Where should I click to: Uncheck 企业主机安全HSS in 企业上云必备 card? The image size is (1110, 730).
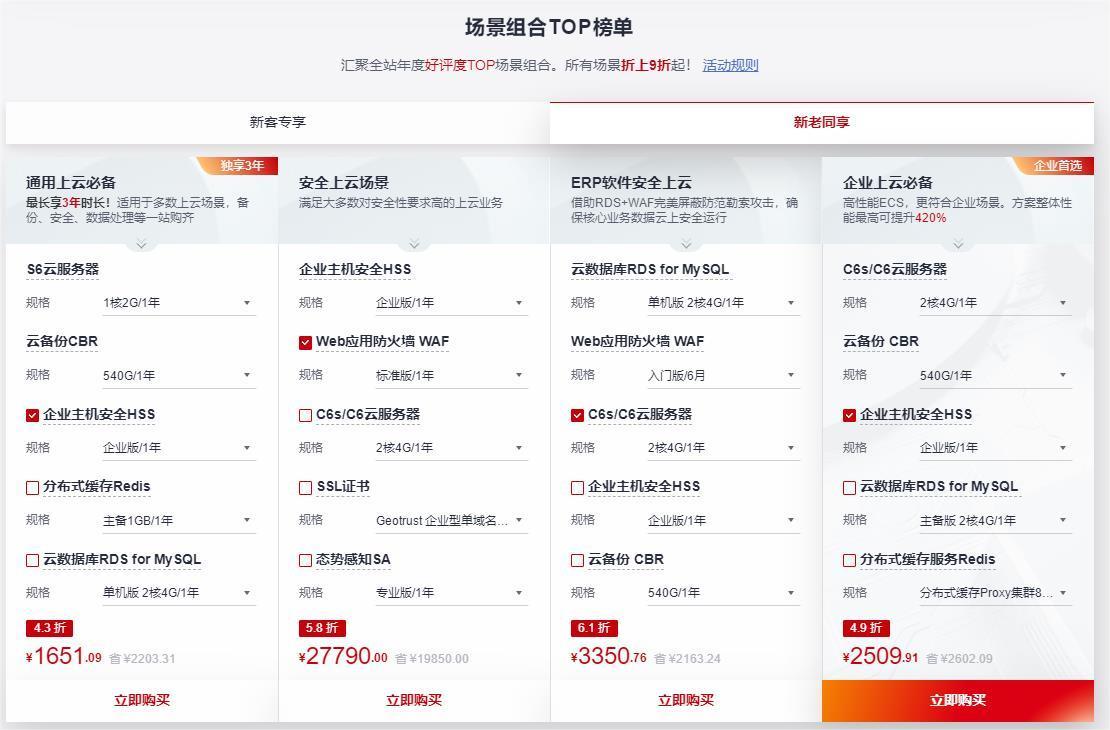849,416
